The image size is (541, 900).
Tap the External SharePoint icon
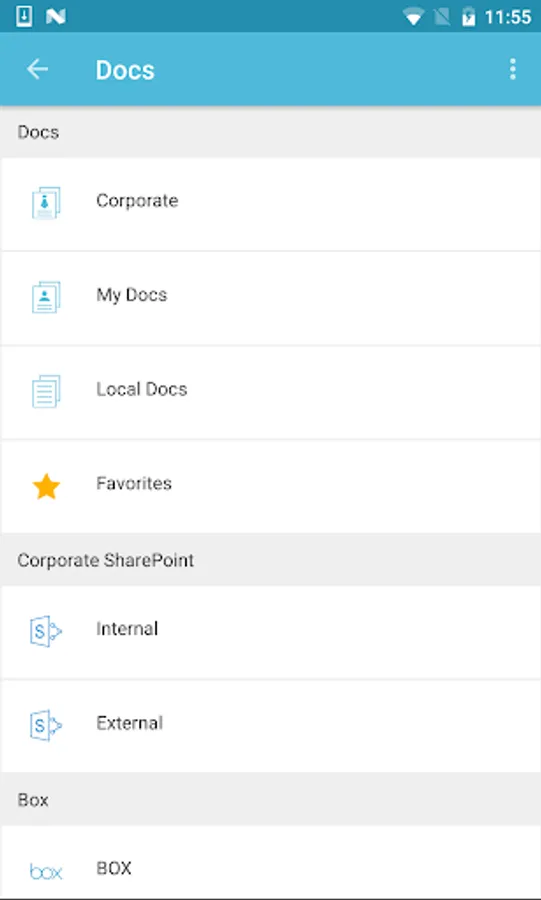point(45,726)
